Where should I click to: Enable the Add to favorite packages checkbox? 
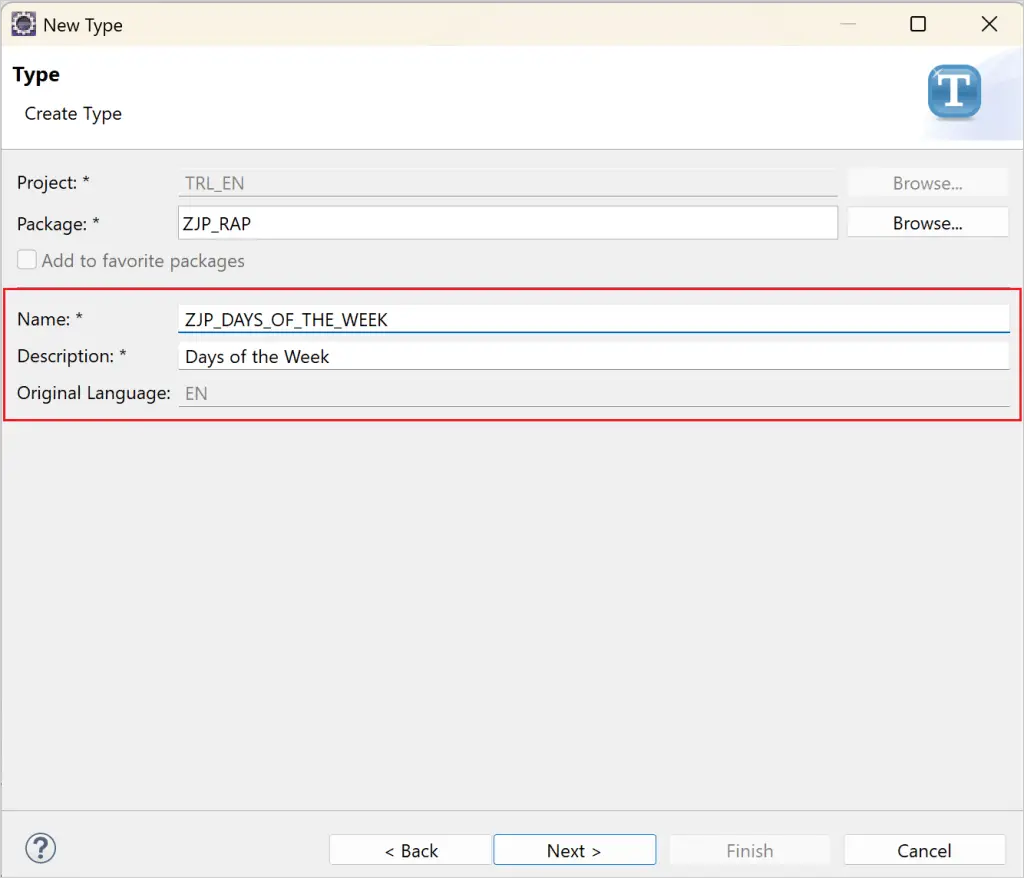[26, 259]
